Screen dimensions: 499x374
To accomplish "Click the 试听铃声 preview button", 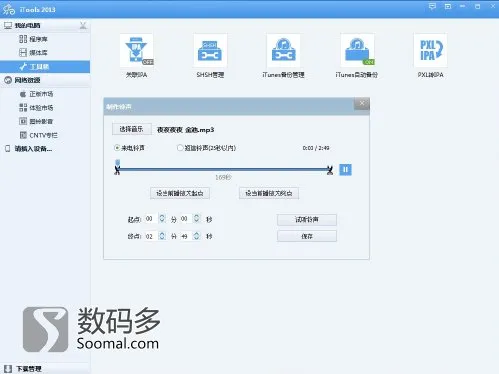I will tap(307, 220).
